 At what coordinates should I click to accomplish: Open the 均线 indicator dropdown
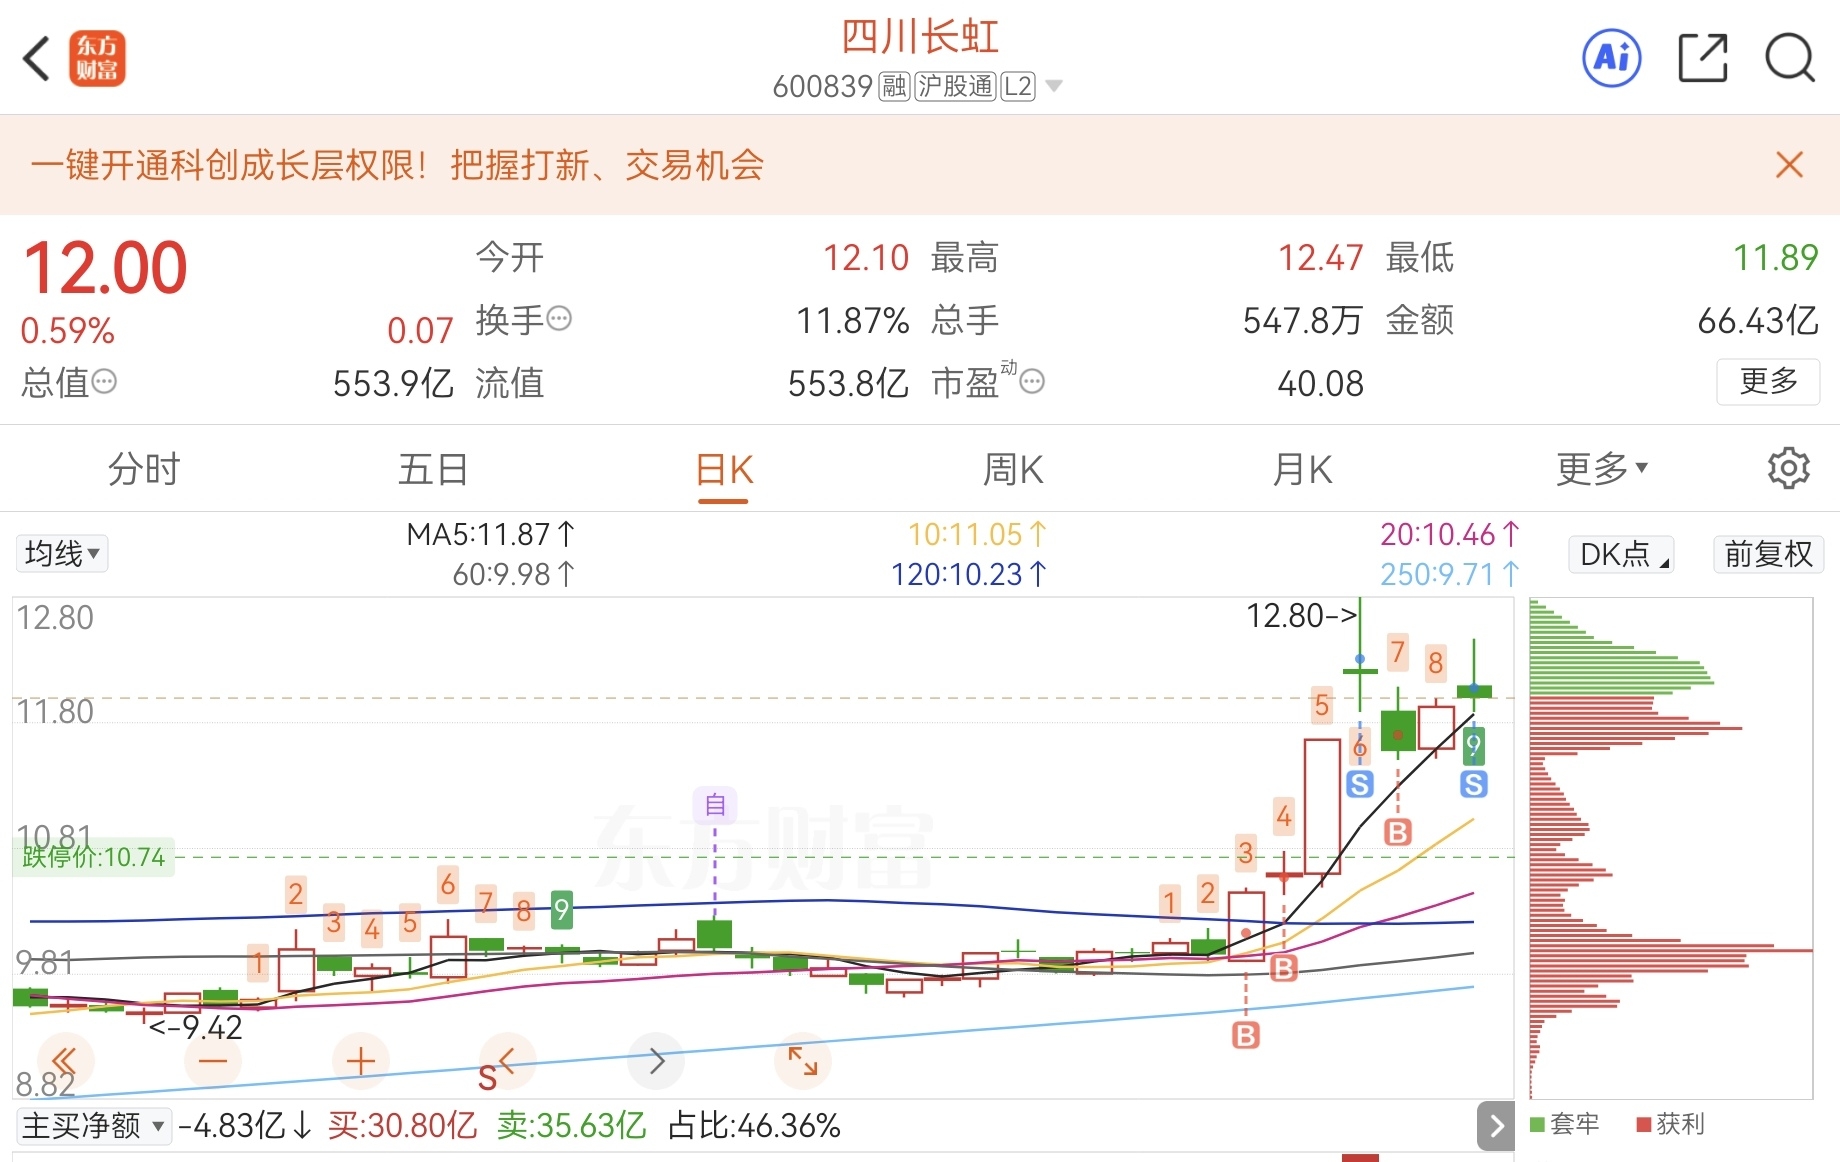[62, 553]
